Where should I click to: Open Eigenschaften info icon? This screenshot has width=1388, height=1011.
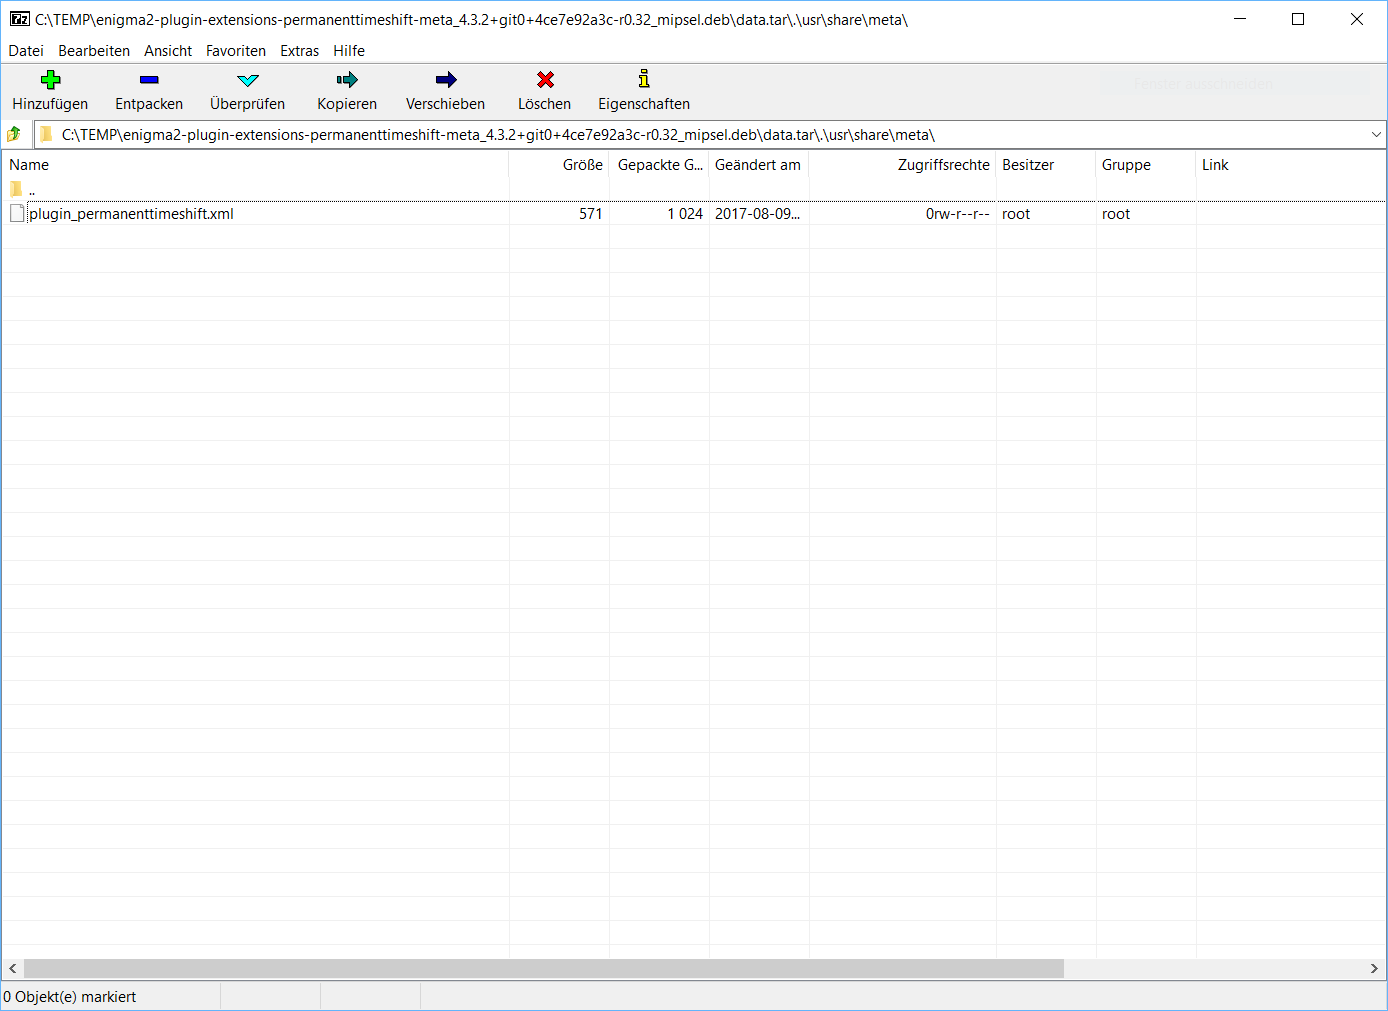(x=644, y=80)
